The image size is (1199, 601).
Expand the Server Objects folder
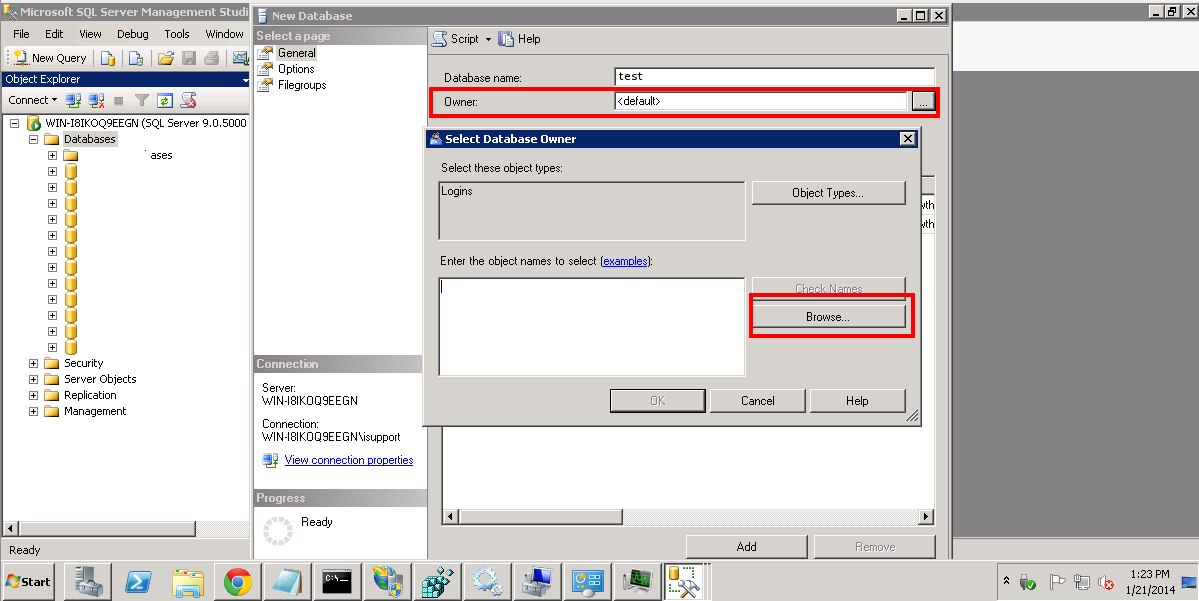pyautogui.click(x=34, y=379)
